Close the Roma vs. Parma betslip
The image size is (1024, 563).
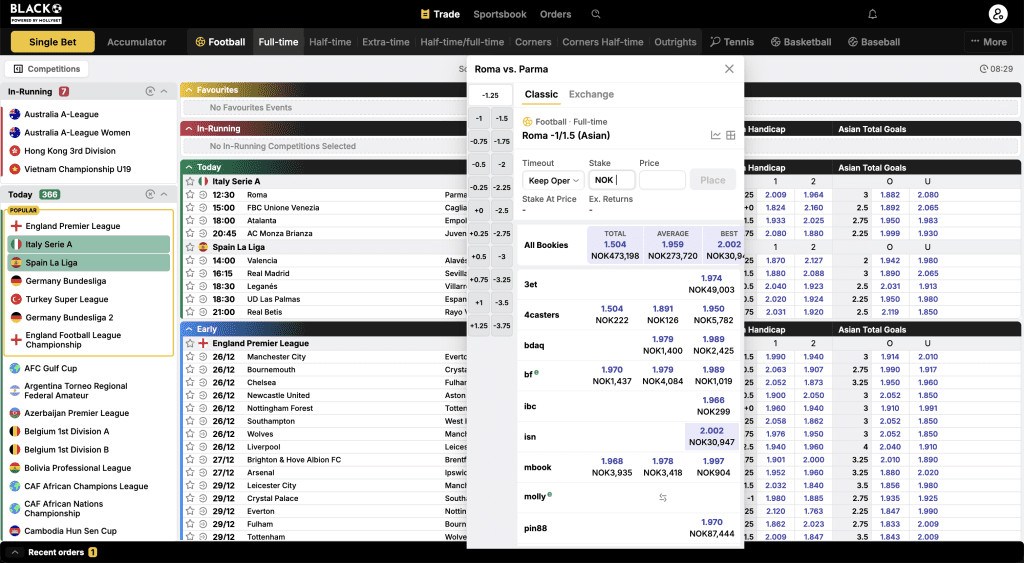(x=729, y=69)
